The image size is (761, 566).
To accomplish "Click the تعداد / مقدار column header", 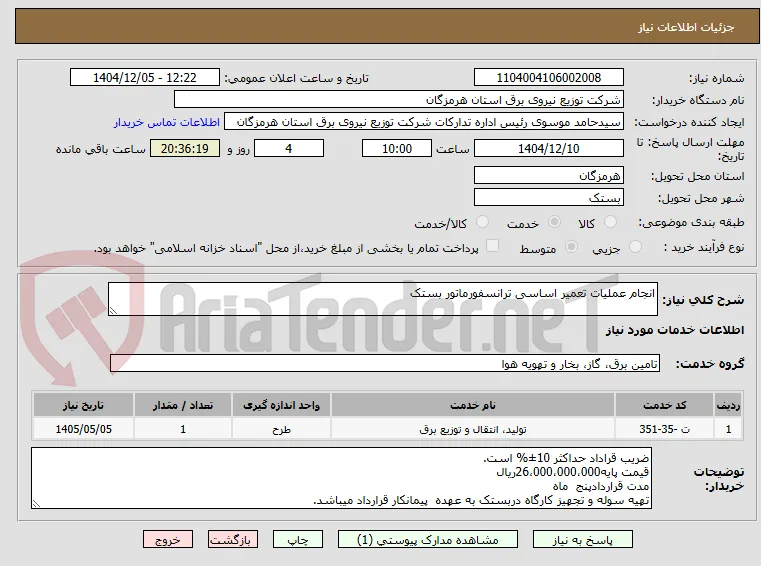I will coord(183,405).
